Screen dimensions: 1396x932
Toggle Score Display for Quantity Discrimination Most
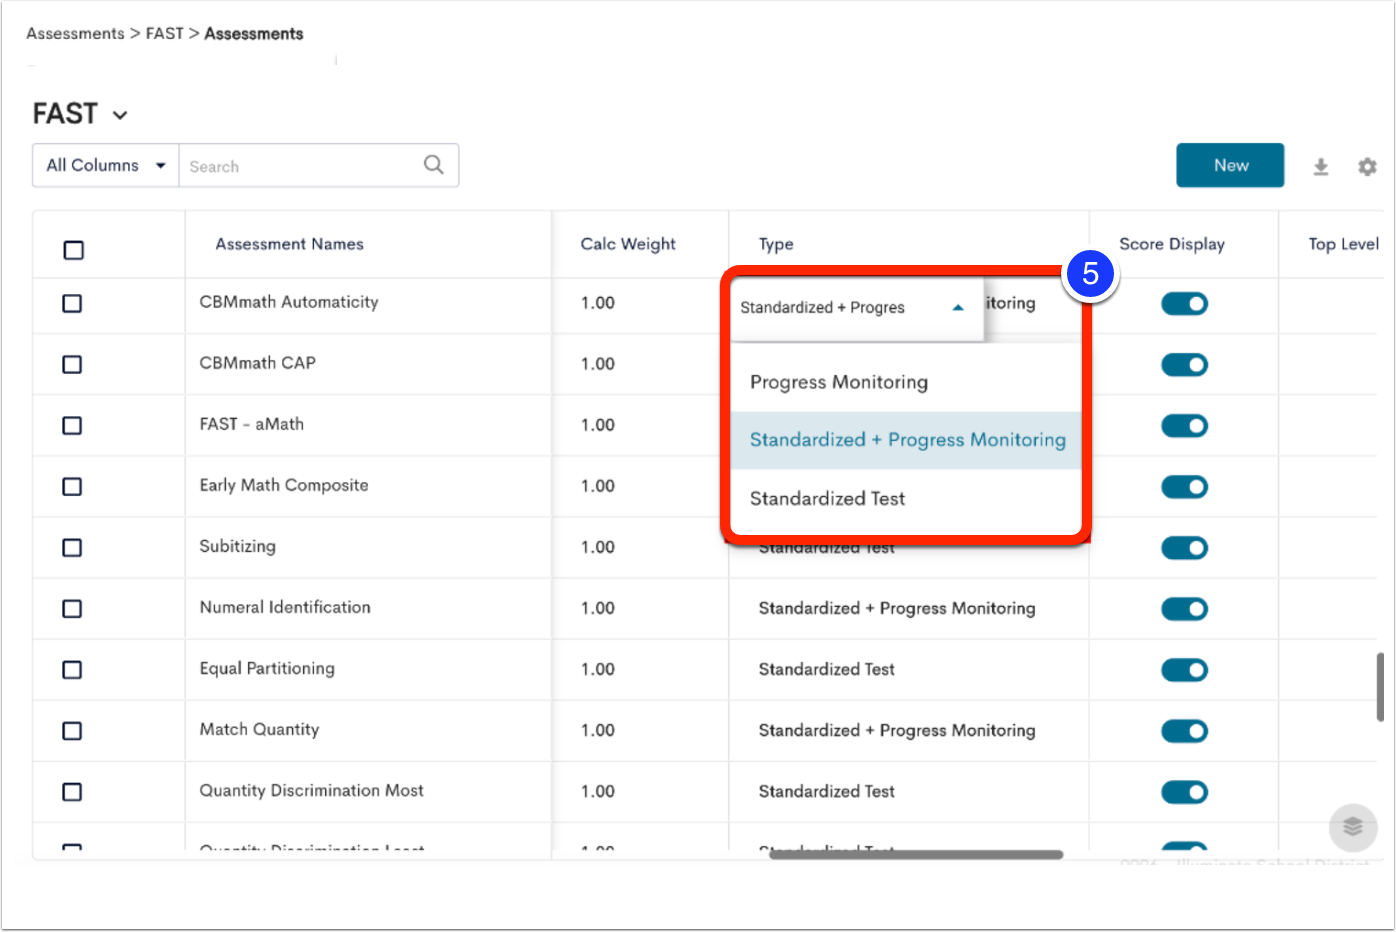(1185, 791)
